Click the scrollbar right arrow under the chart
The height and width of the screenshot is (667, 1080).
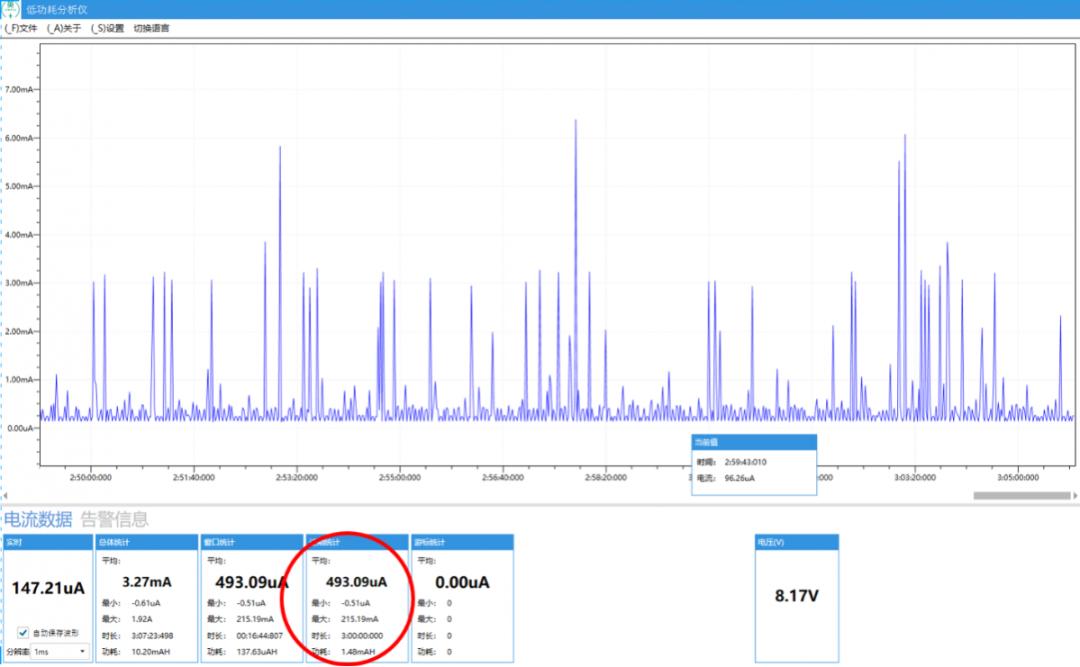(1075, 495)
